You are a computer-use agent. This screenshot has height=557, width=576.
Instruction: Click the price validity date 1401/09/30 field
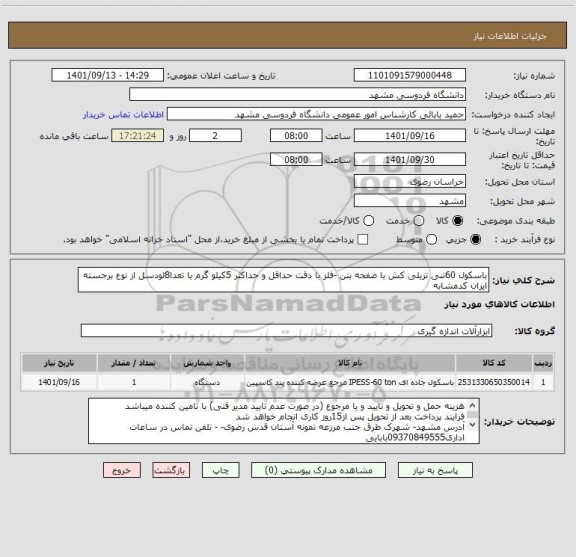click(410, 159)
